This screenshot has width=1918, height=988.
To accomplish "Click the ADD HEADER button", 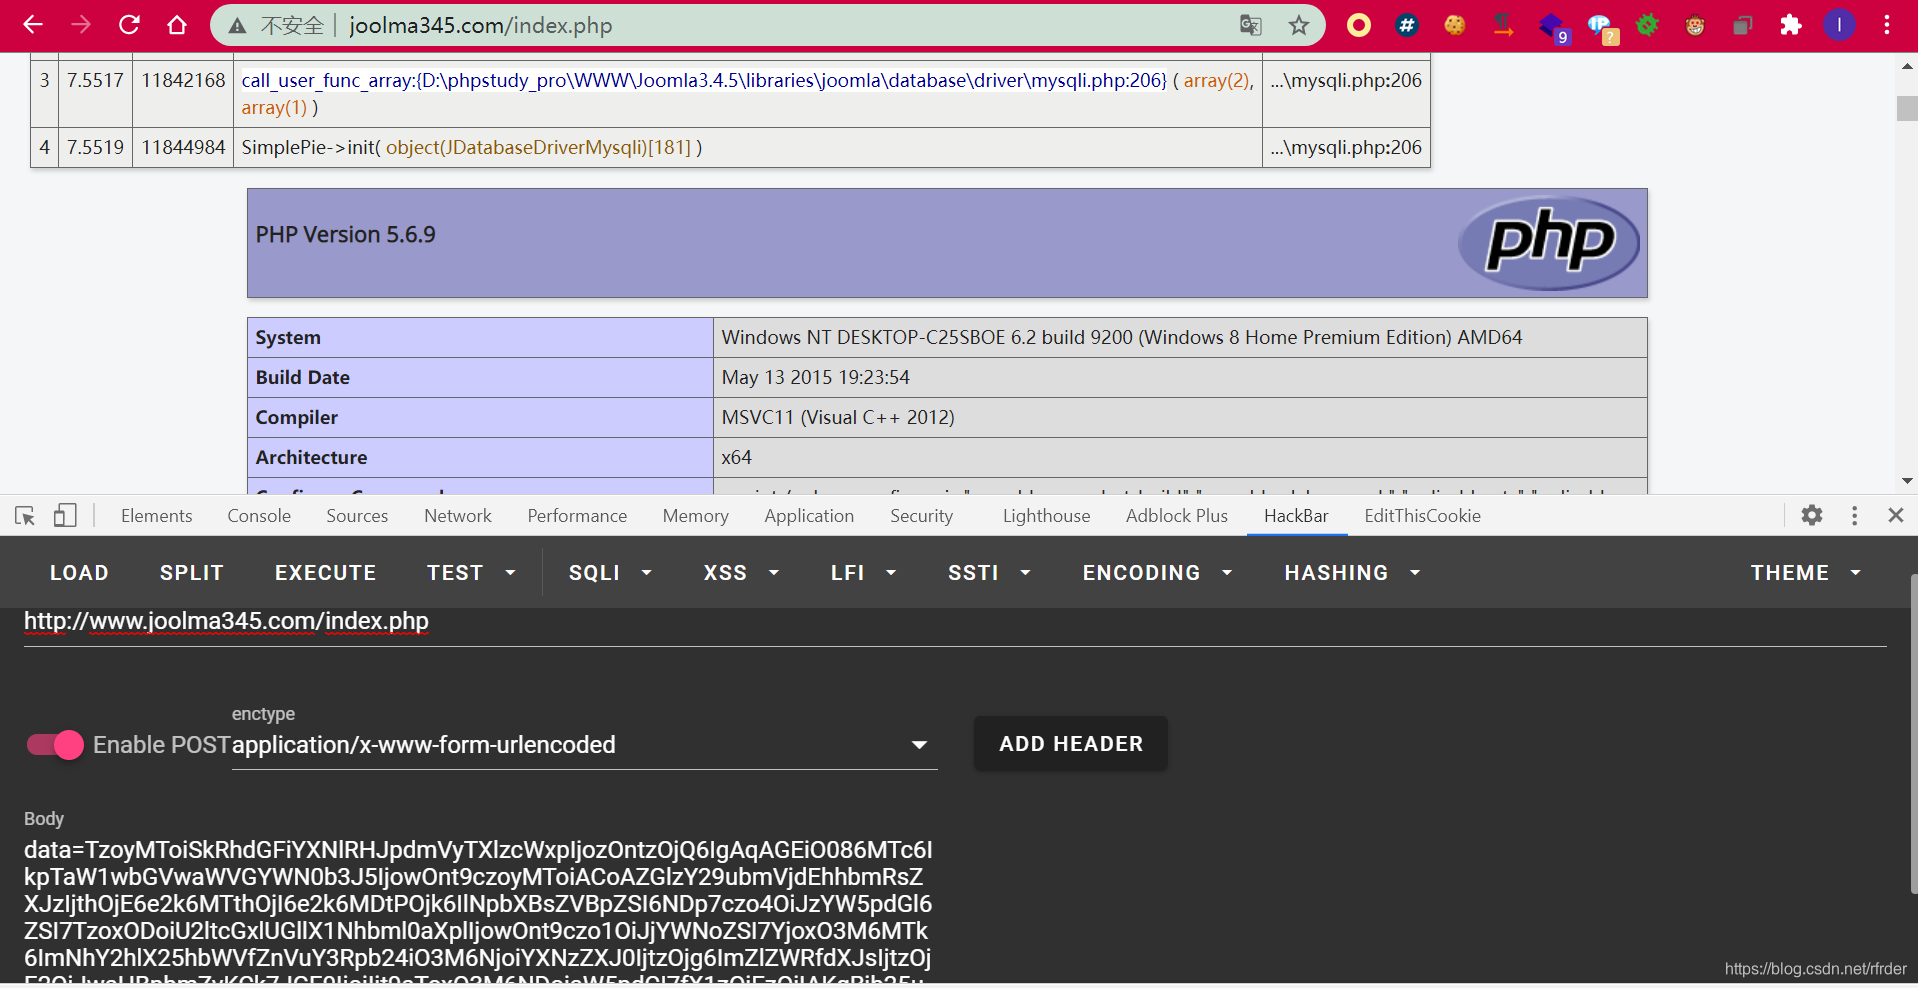I will 1070,744.
